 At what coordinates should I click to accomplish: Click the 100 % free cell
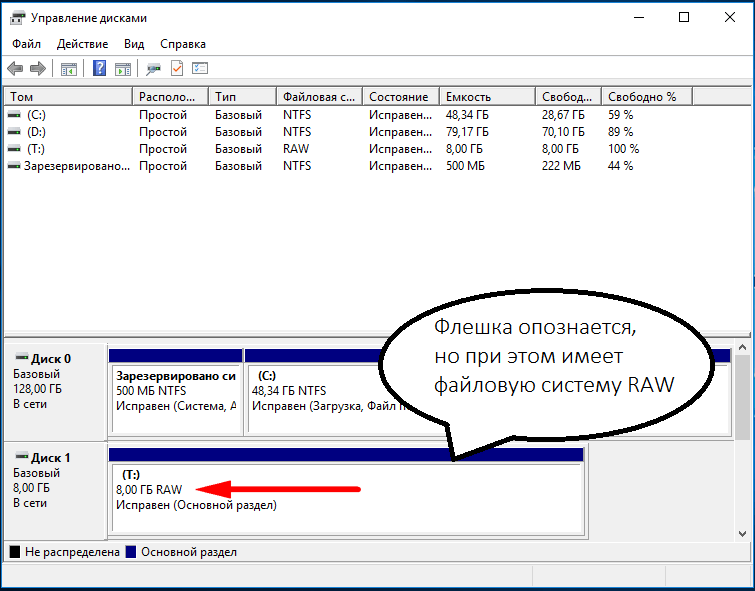coord(624,149)
